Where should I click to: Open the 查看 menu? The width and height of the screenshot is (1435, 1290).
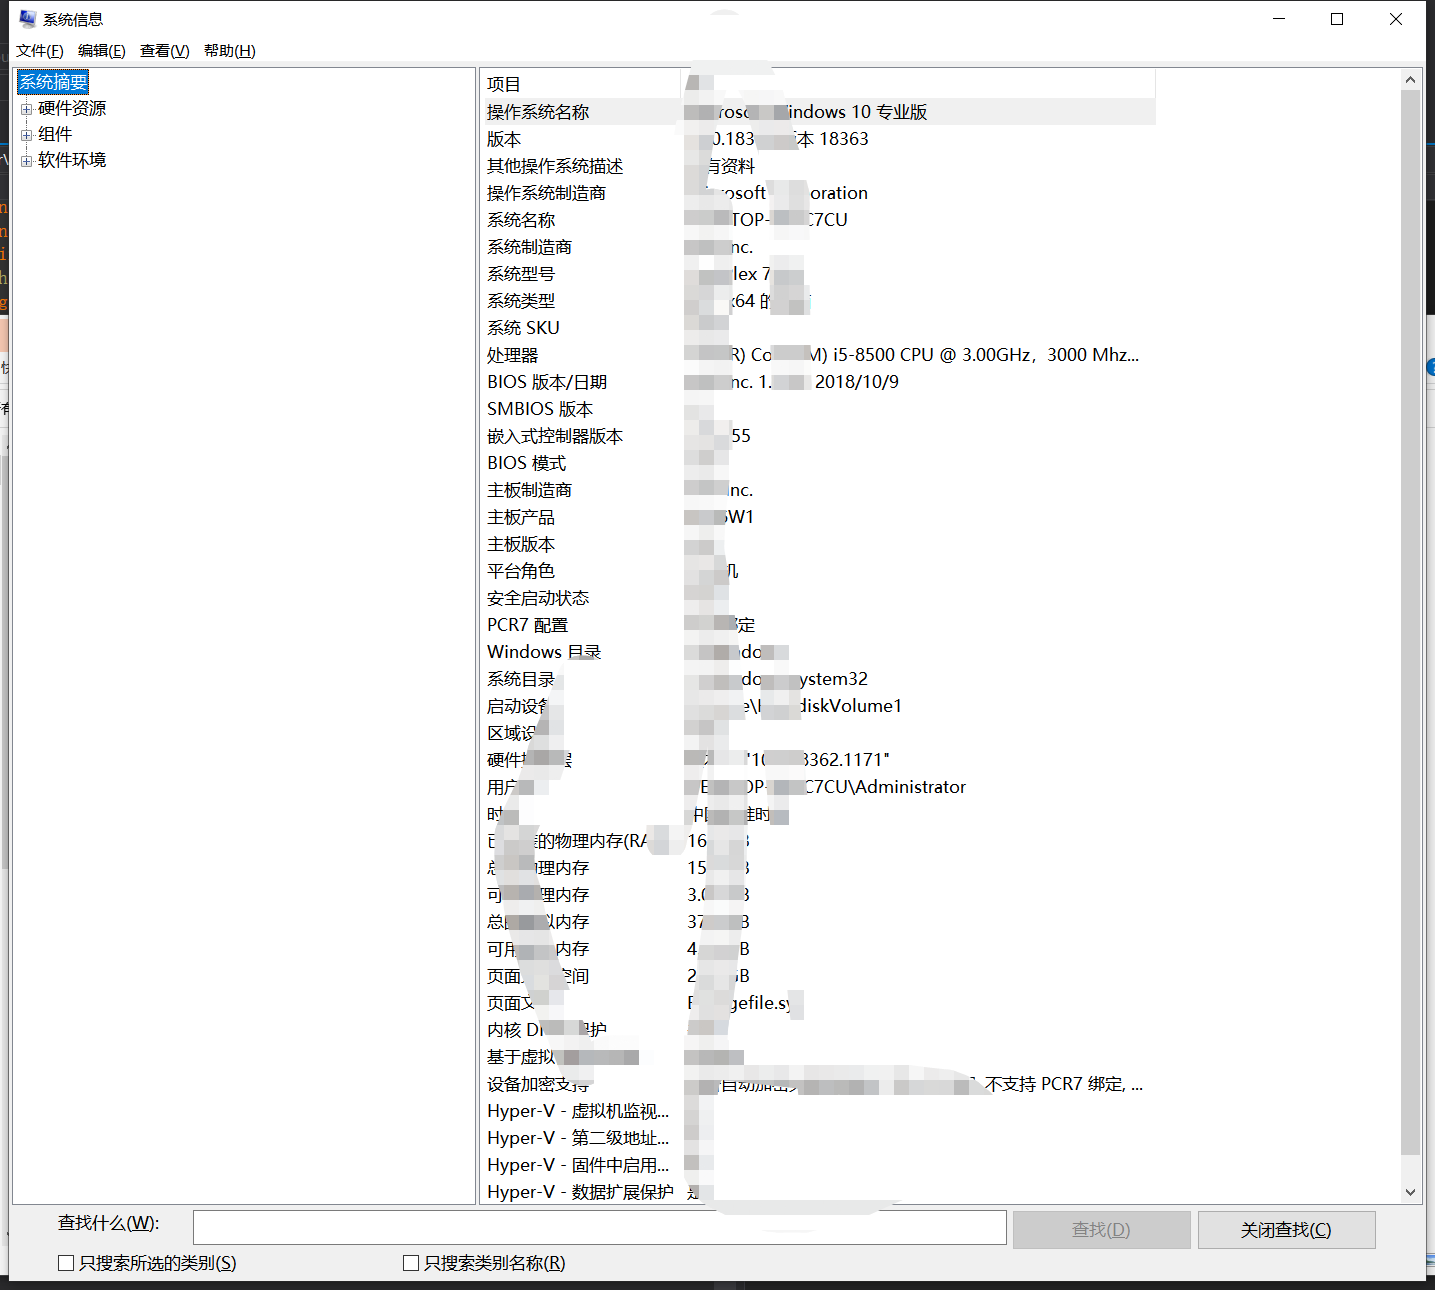click(164, 50)
